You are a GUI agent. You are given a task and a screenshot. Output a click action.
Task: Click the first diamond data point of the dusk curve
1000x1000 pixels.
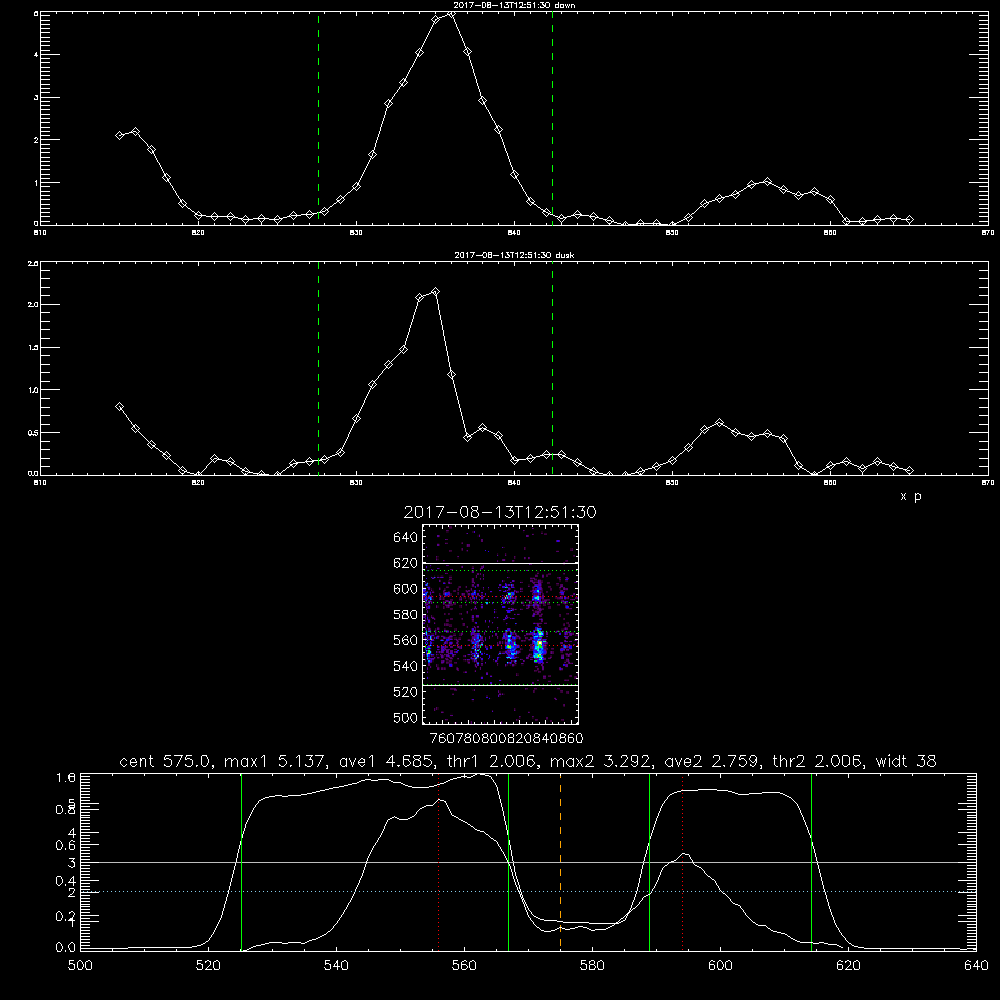pyautogui.click(x=119, y=406)
